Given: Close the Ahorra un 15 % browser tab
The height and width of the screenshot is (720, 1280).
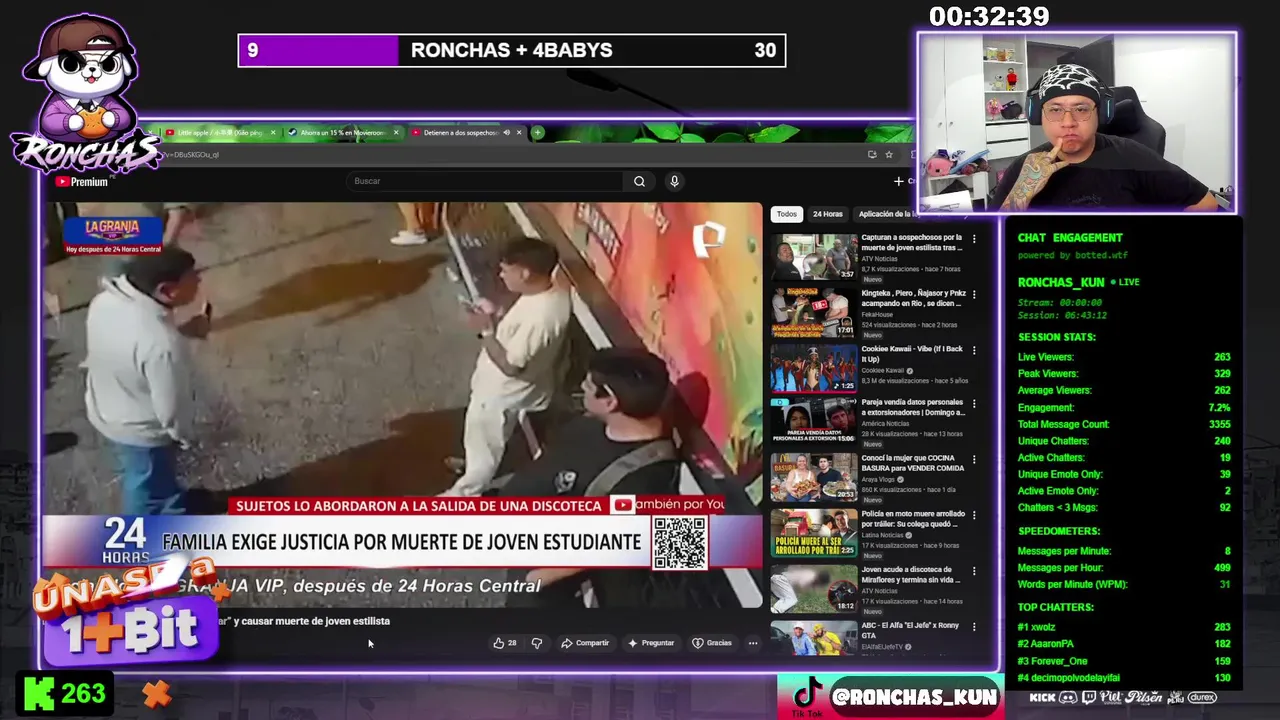Looking at the screenshot, I should (x=396, y=133).
